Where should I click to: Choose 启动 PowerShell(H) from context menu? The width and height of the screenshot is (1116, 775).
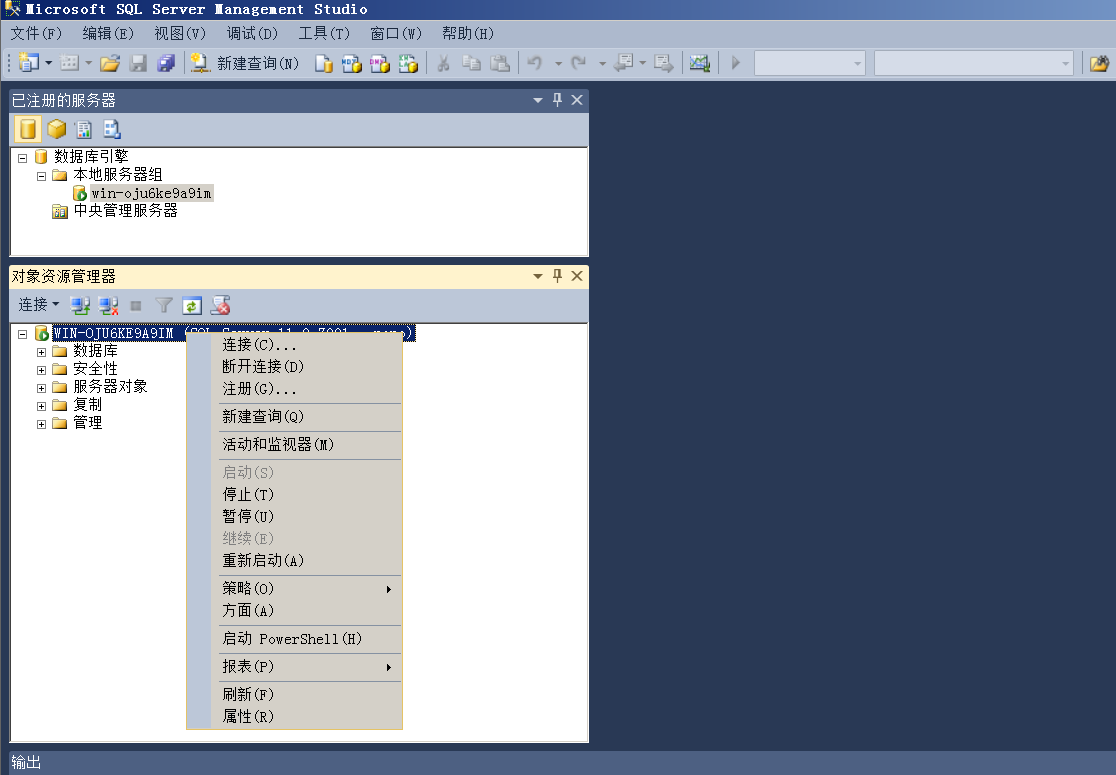tap(295, 639)
